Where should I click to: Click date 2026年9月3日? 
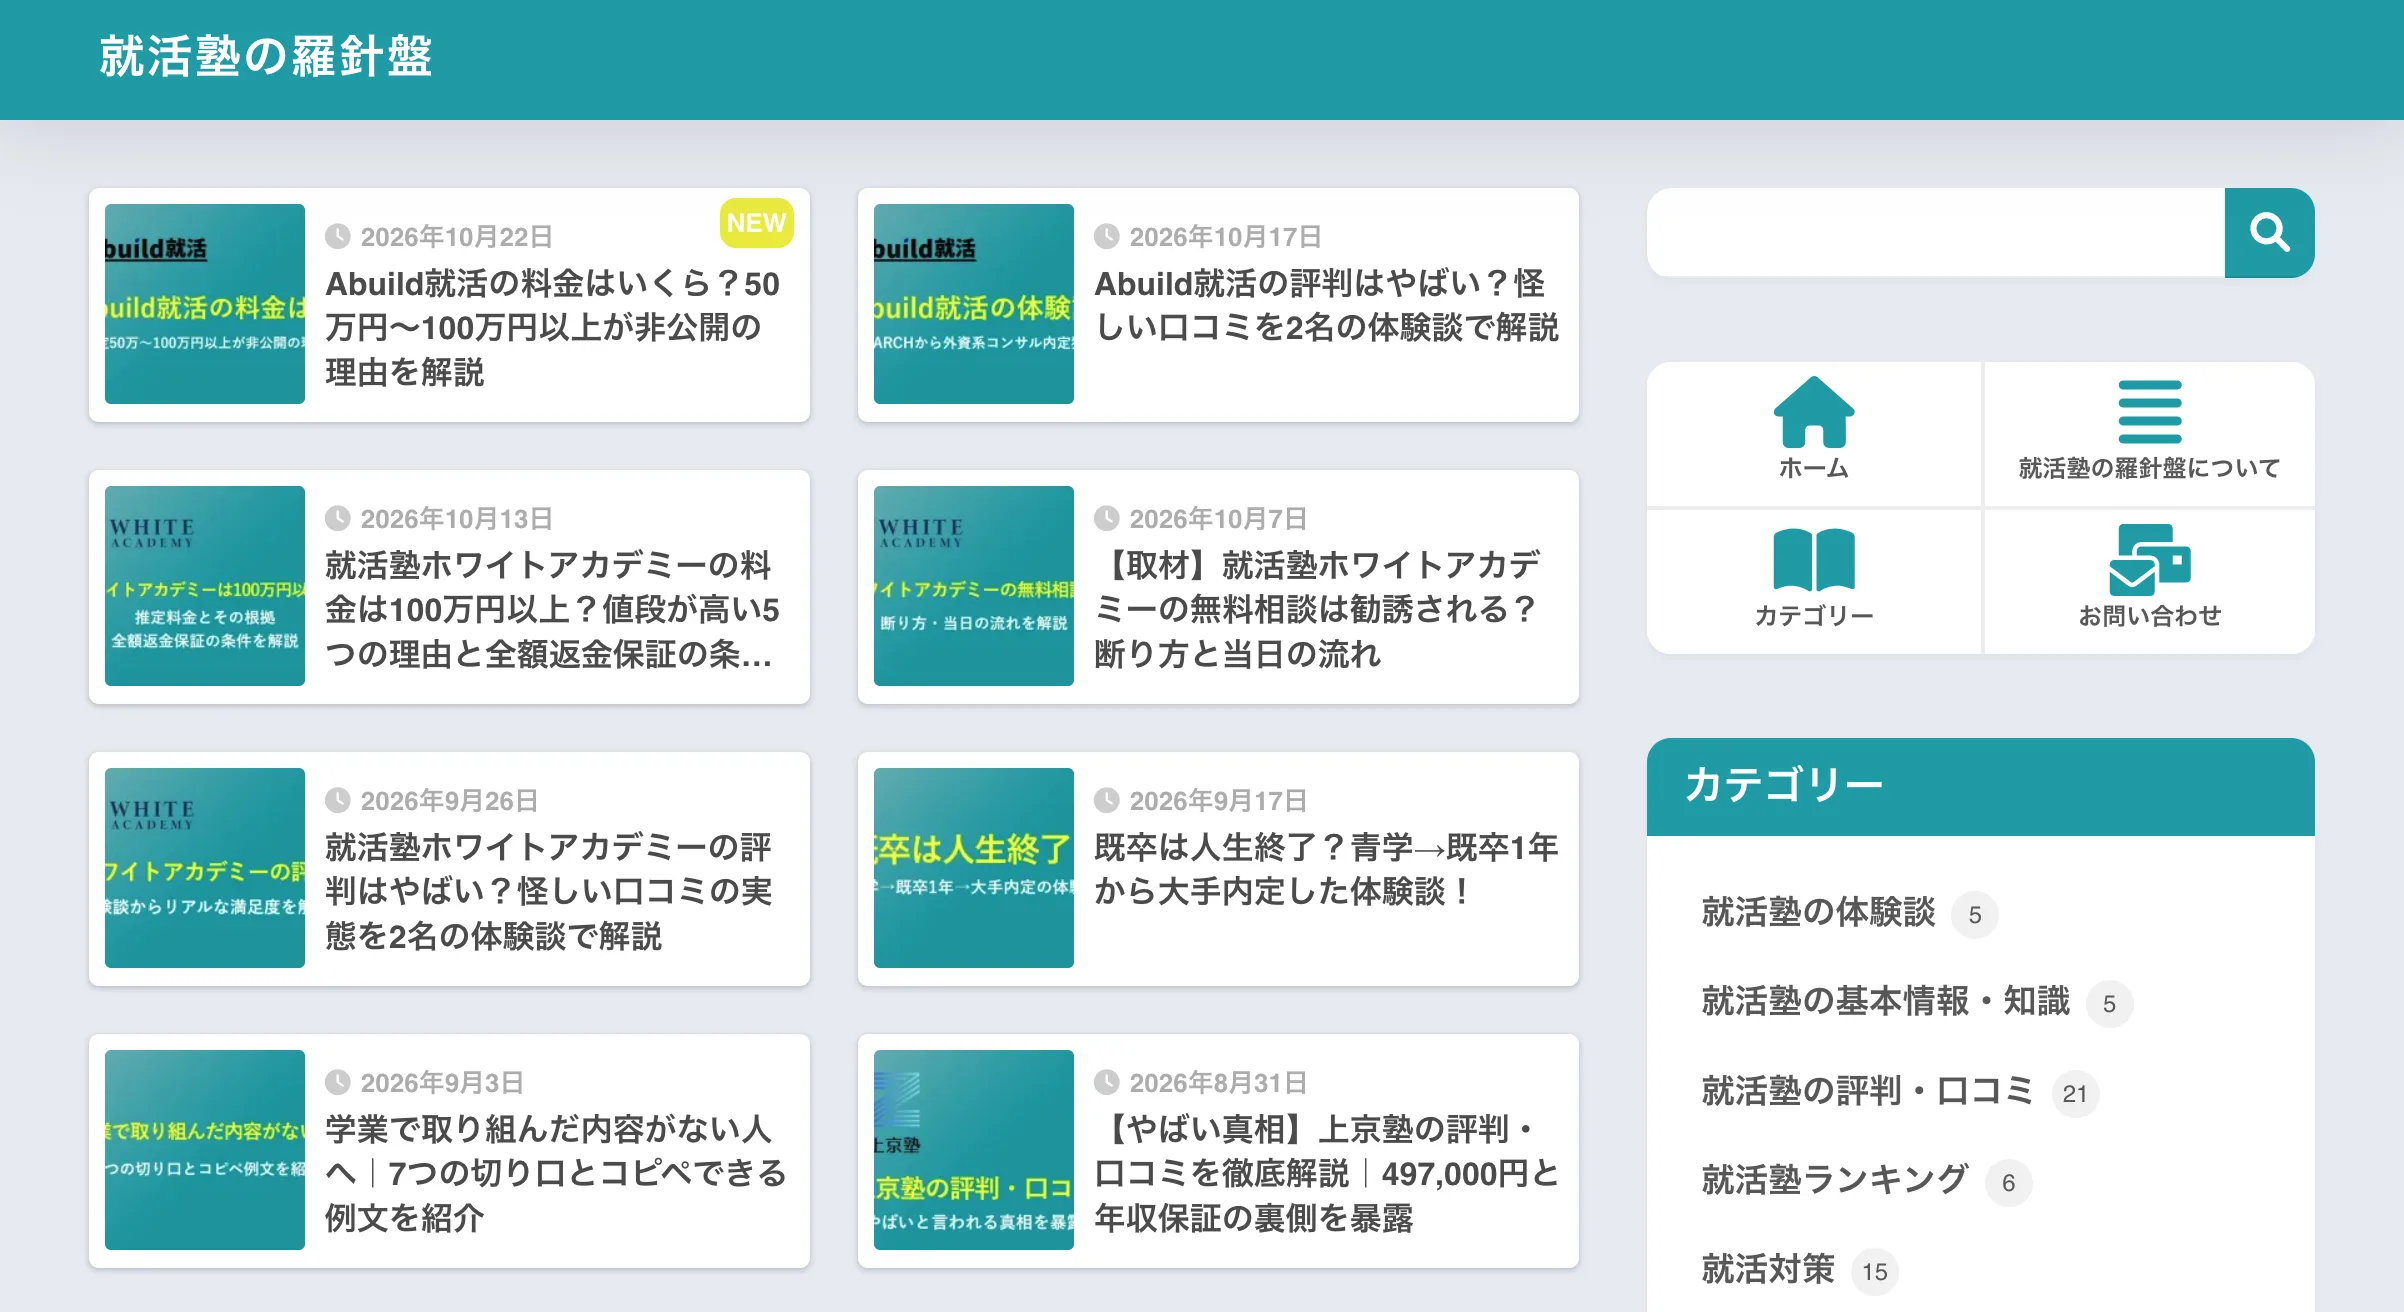(442, 1083)
